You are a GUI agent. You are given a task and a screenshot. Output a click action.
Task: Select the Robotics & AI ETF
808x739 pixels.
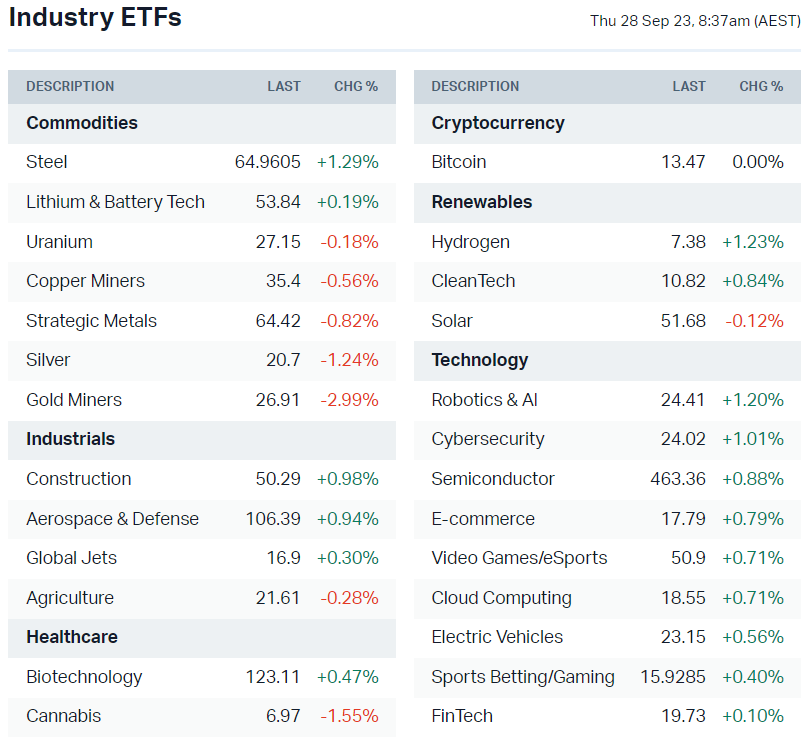tap(484, 400)
